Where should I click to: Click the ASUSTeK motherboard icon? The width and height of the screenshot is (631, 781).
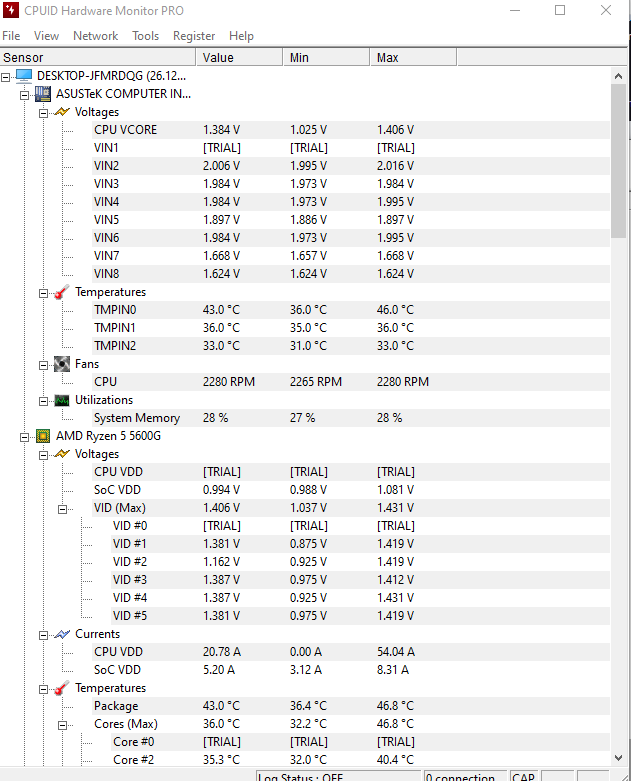point(43,94)
